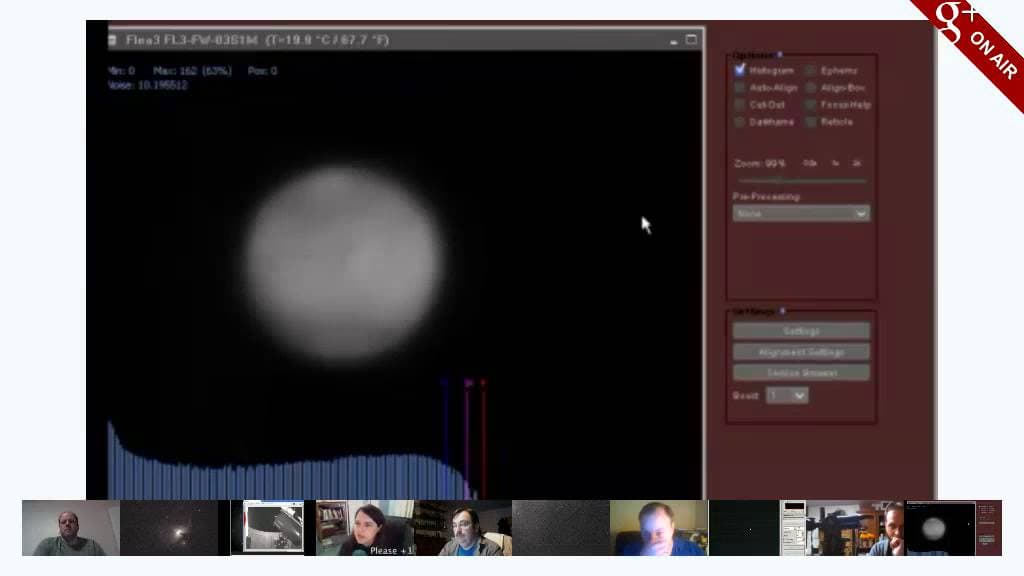Click the Noise: 10.195512 readout
This screenshot has height=576, width=1024.
148,85
